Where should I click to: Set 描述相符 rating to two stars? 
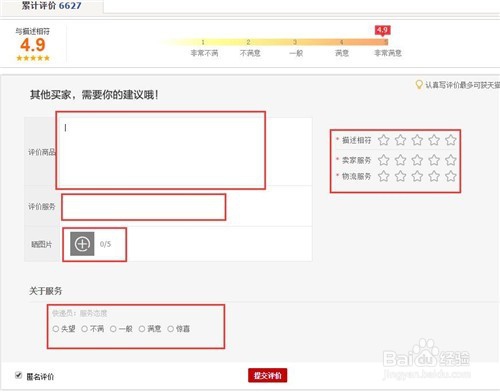[x=400, y=140]
